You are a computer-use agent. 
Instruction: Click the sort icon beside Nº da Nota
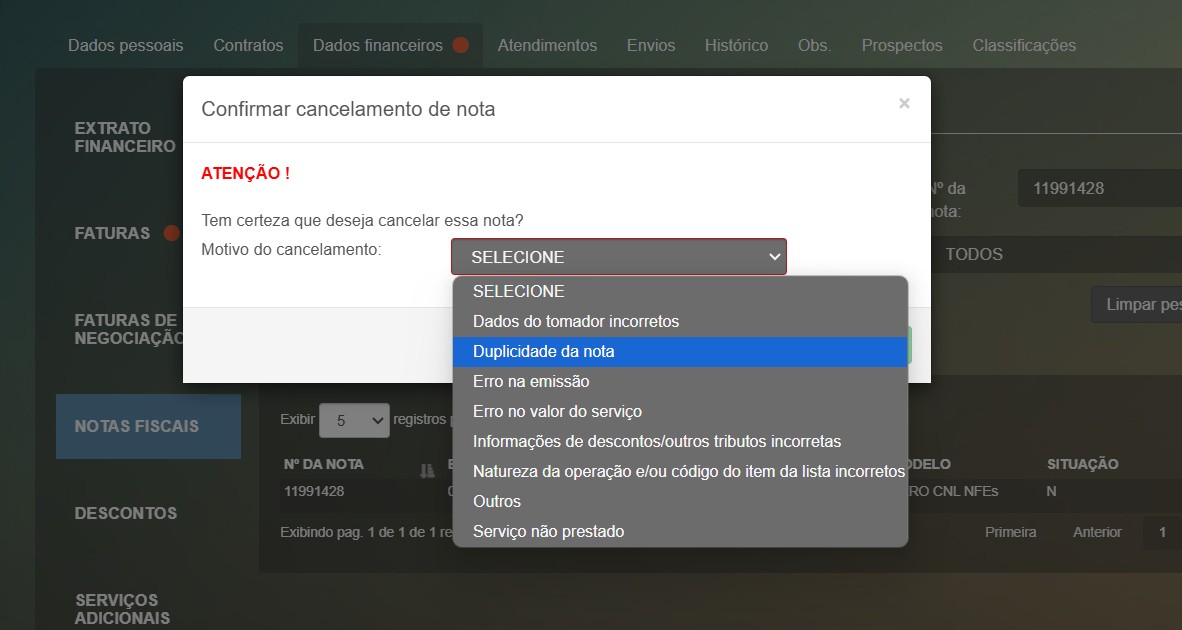(429, 466)
